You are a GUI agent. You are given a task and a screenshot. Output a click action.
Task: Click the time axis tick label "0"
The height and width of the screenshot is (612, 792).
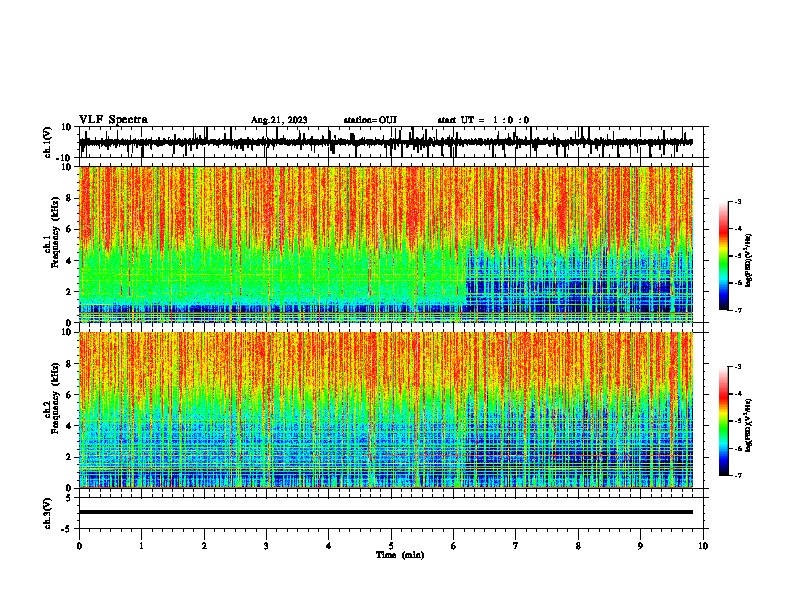pos(79,546)
